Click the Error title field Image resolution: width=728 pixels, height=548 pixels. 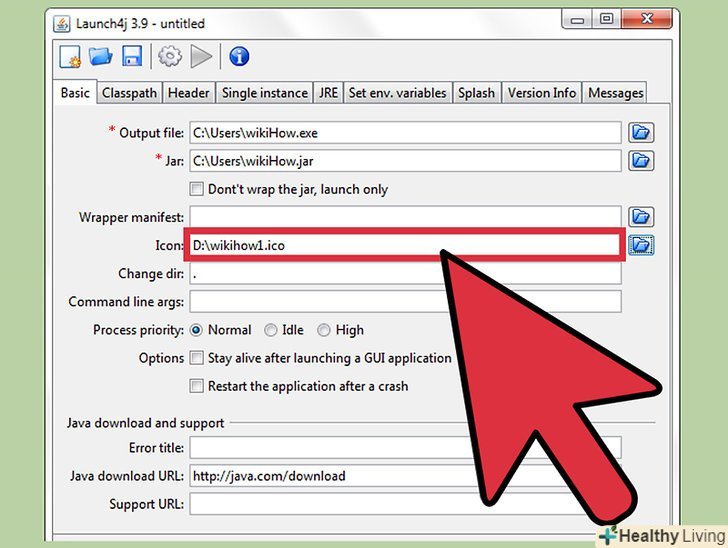(405, 448)
